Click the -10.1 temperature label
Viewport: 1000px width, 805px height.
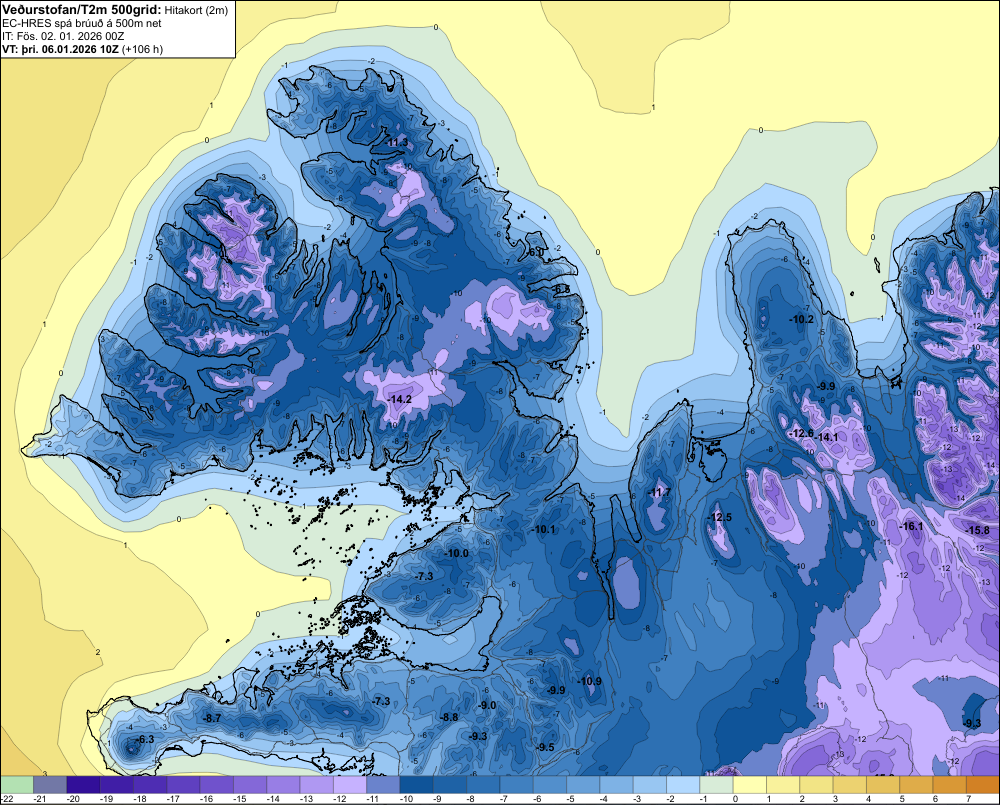(x=544, y=529)
